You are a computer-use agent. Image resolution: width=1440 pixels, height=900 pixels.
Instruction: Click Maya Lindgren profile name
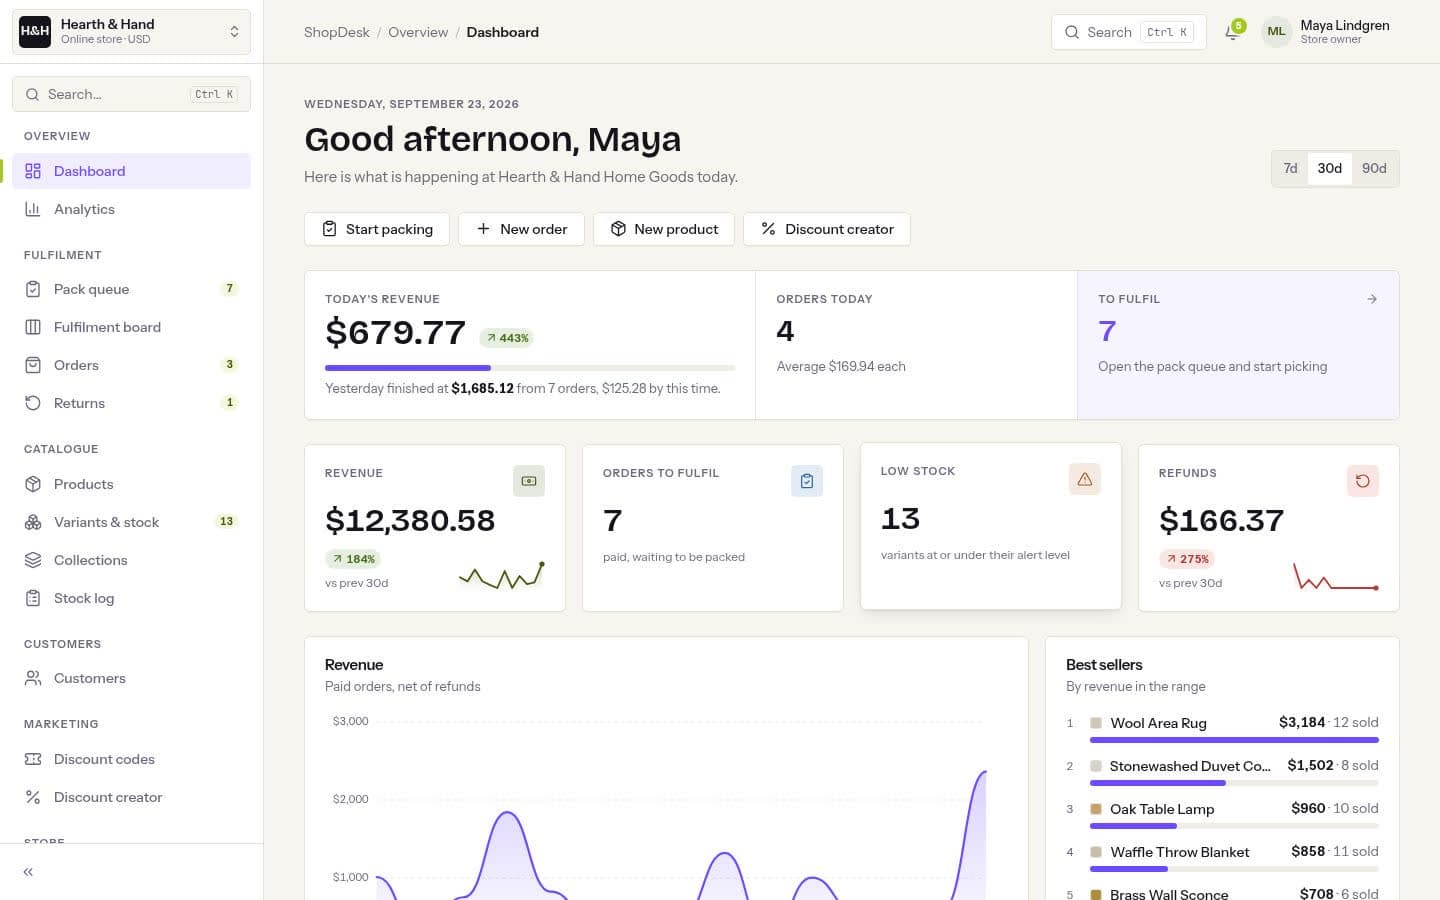pyautogui.click(x=1345, y=25)
